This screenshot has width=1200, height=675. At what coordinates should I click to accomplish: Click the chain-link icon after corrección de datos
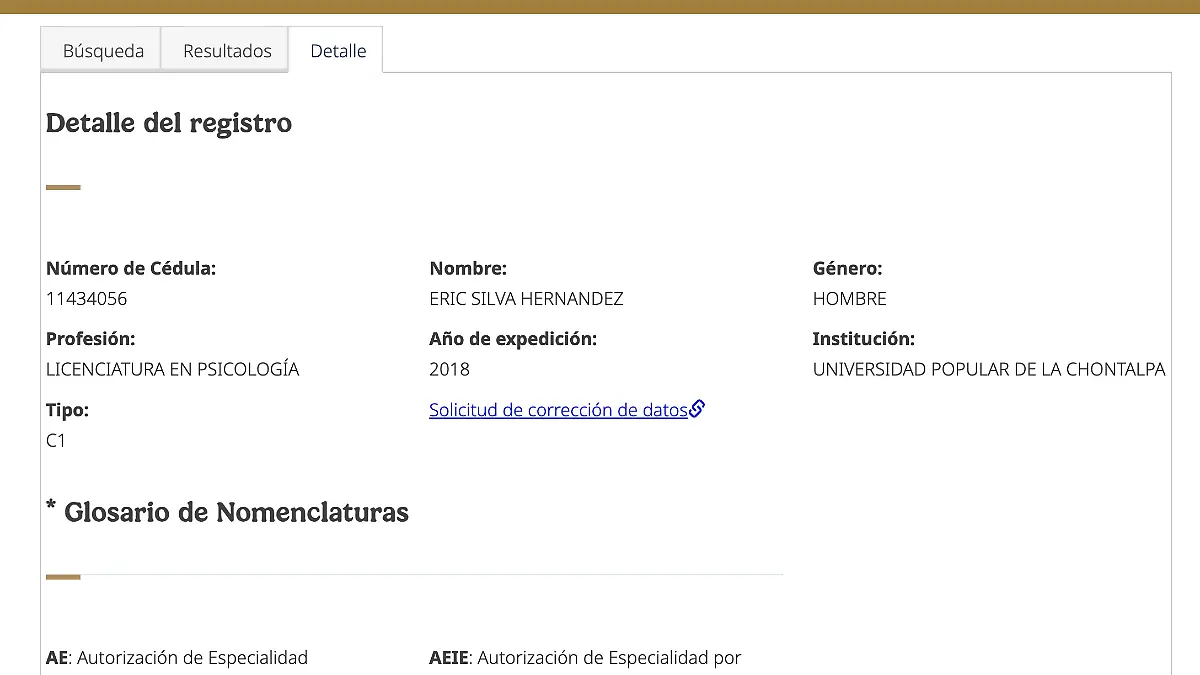[x=698, y=408]
